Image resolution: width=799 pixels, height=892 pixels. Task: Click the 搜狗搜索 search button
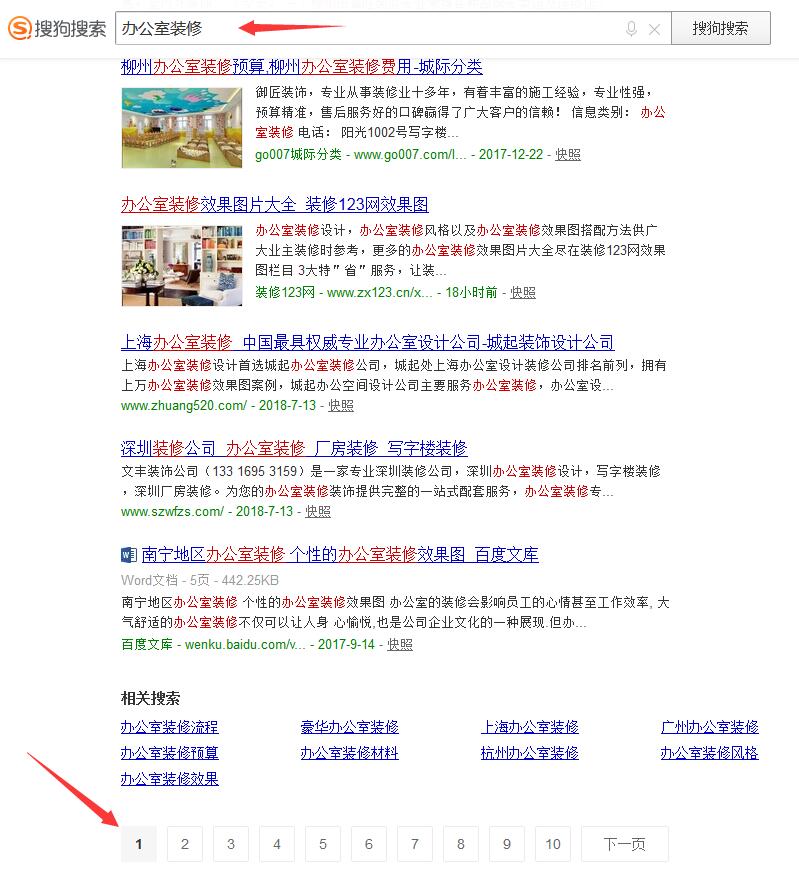pos(720,29)
